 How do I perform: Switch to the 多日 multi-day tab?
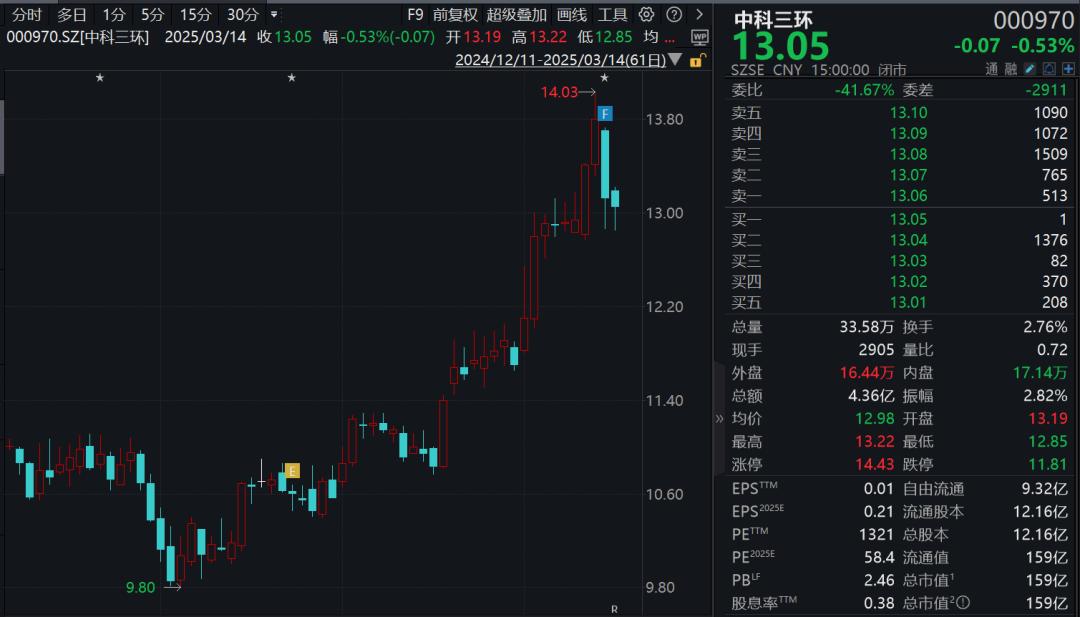tap(72, 14)
